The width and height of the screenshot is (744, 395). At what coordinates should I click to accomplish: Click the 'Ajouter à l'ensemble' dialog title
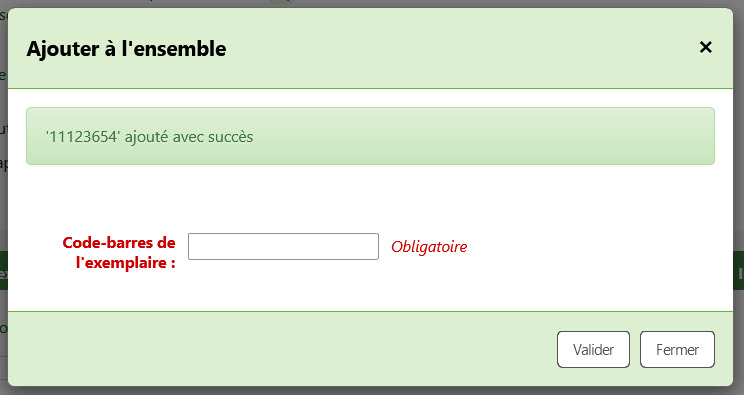tap(126, 48)
